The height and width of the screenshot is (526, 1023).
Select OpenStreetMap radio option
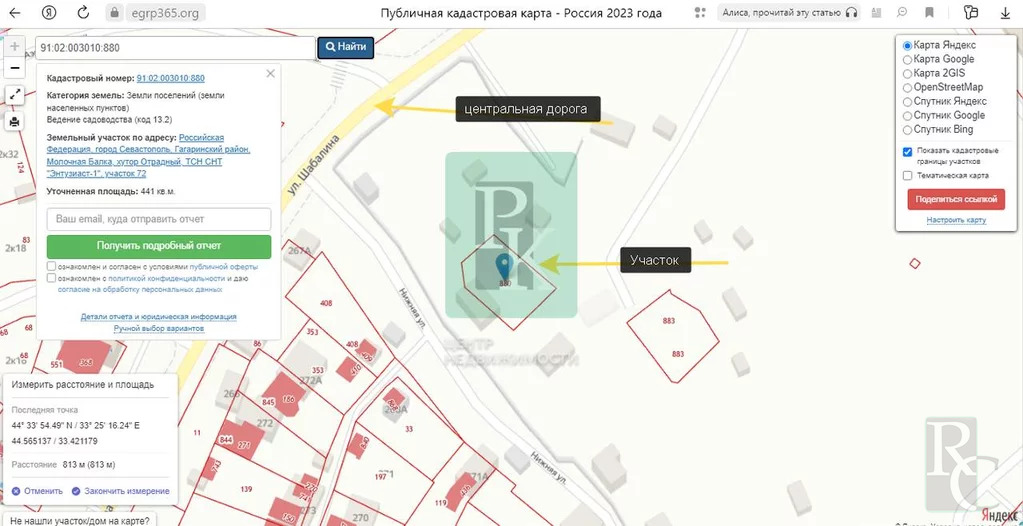click(908, 87)
